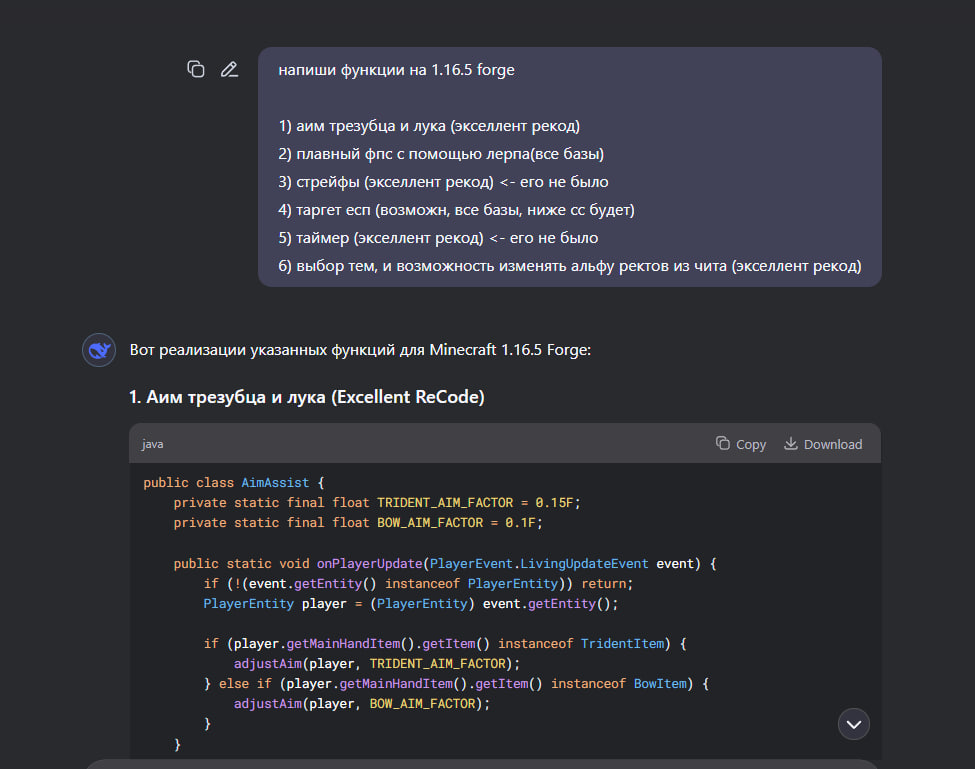Copy the Java code block

tap(741, 444)
